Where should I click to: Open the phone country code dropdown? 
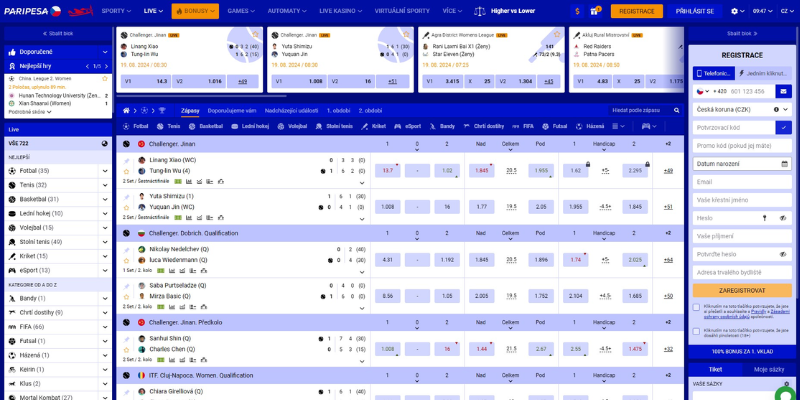click(x=704, y=91)
